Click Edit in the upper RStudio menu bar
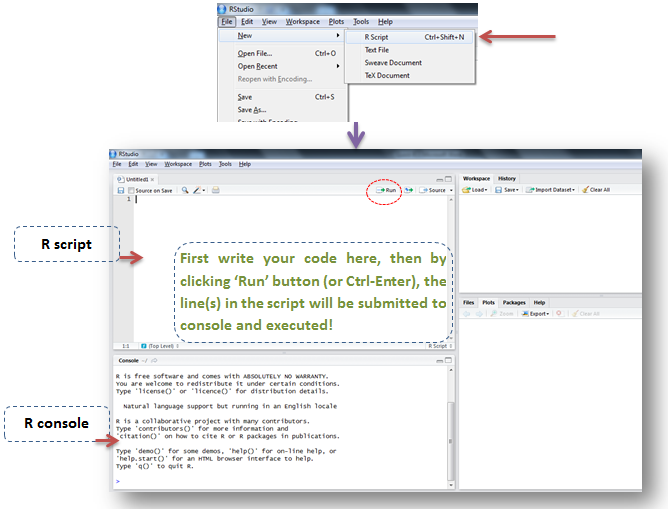 247,22
